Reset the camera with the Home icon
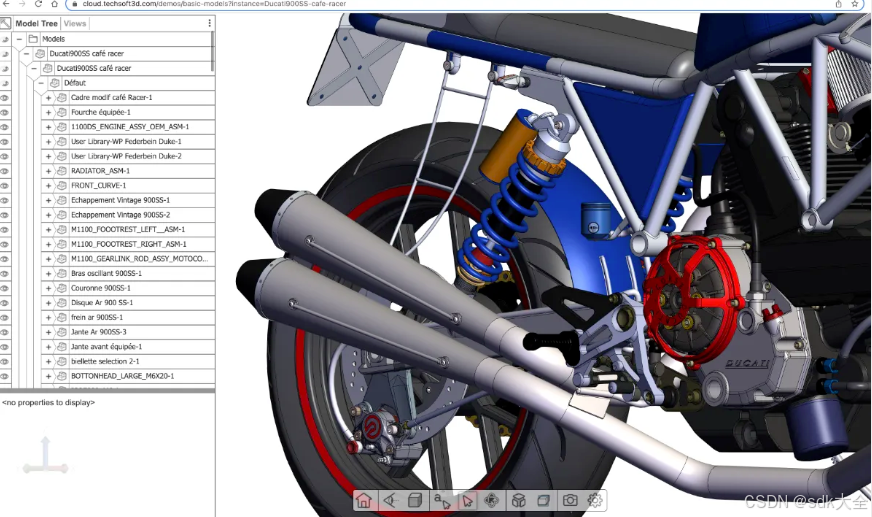 point(364,500)
